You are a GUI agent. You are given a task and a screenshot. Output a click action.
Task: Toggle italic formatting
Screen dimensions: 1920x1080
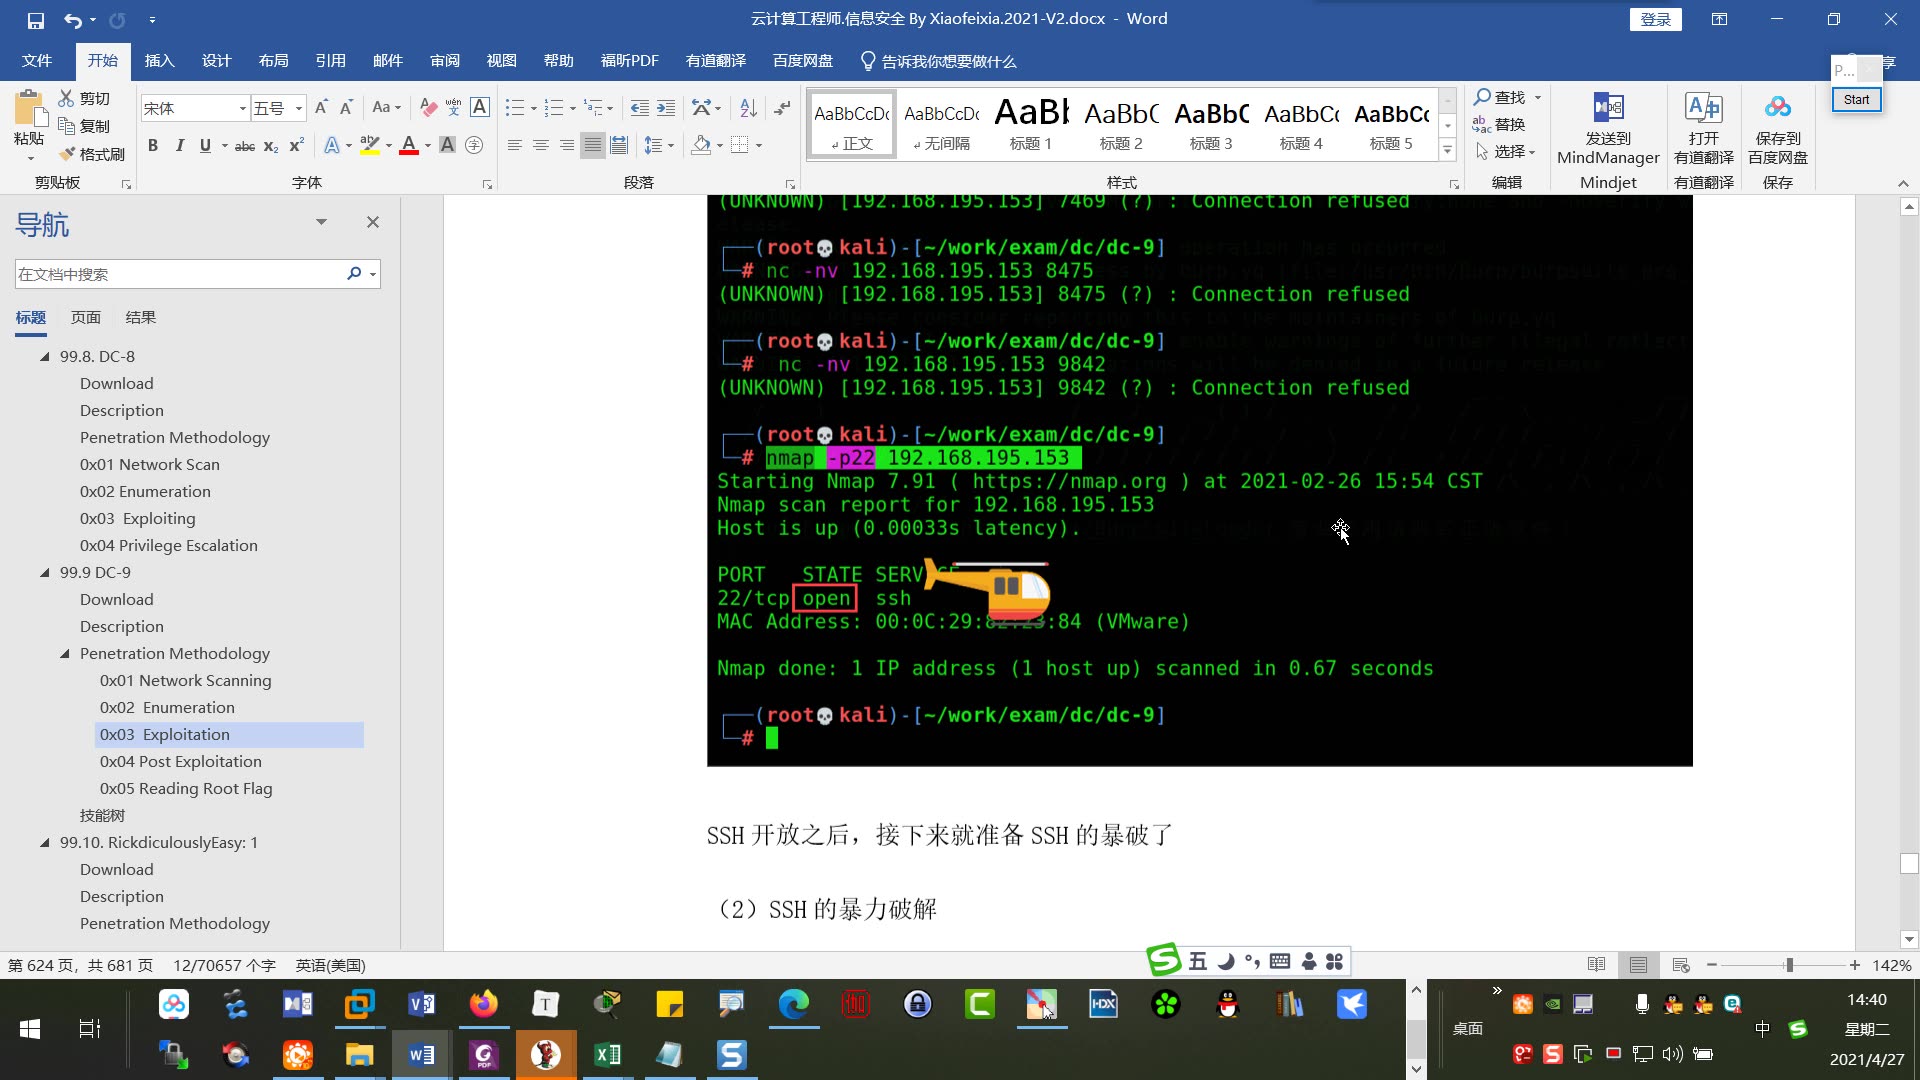point(179,146)
